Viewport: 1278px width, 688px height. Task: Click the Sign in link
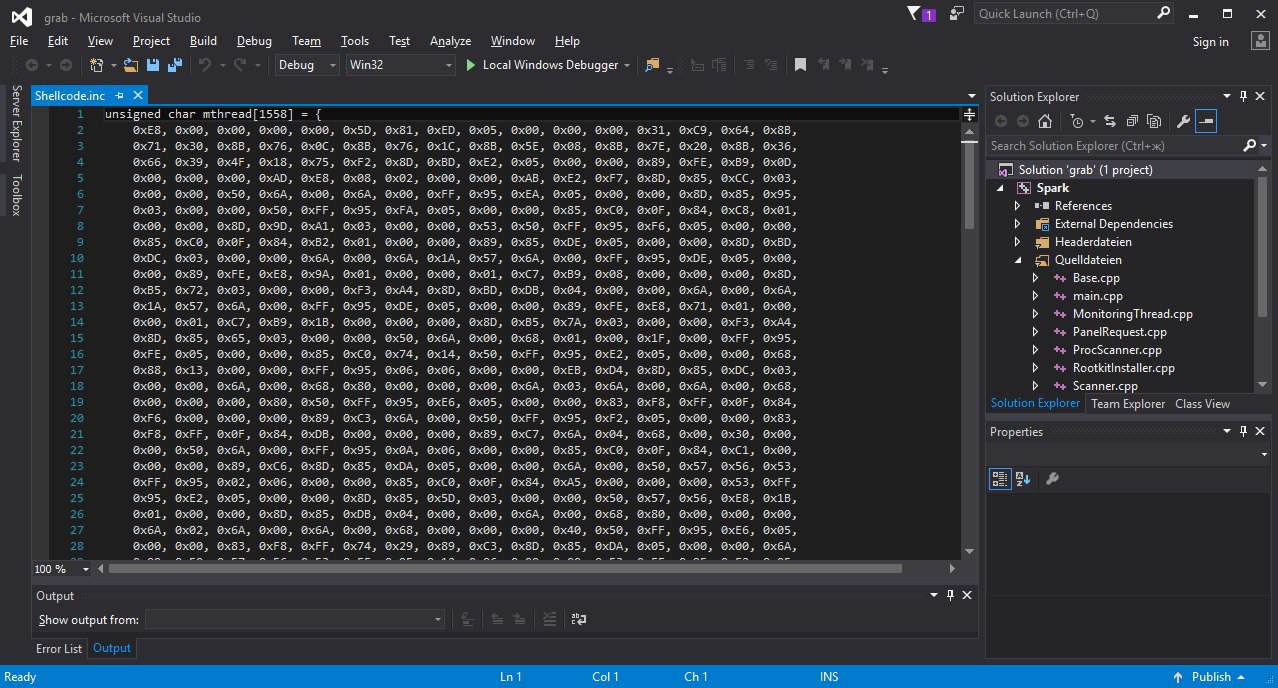[x=1210, y=42]
